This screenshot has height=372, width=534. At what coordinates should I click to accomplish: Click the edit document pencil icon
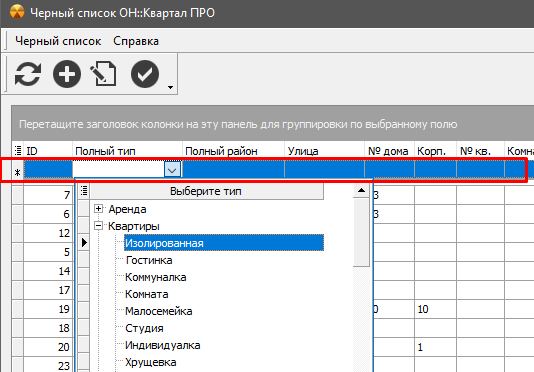104,73
